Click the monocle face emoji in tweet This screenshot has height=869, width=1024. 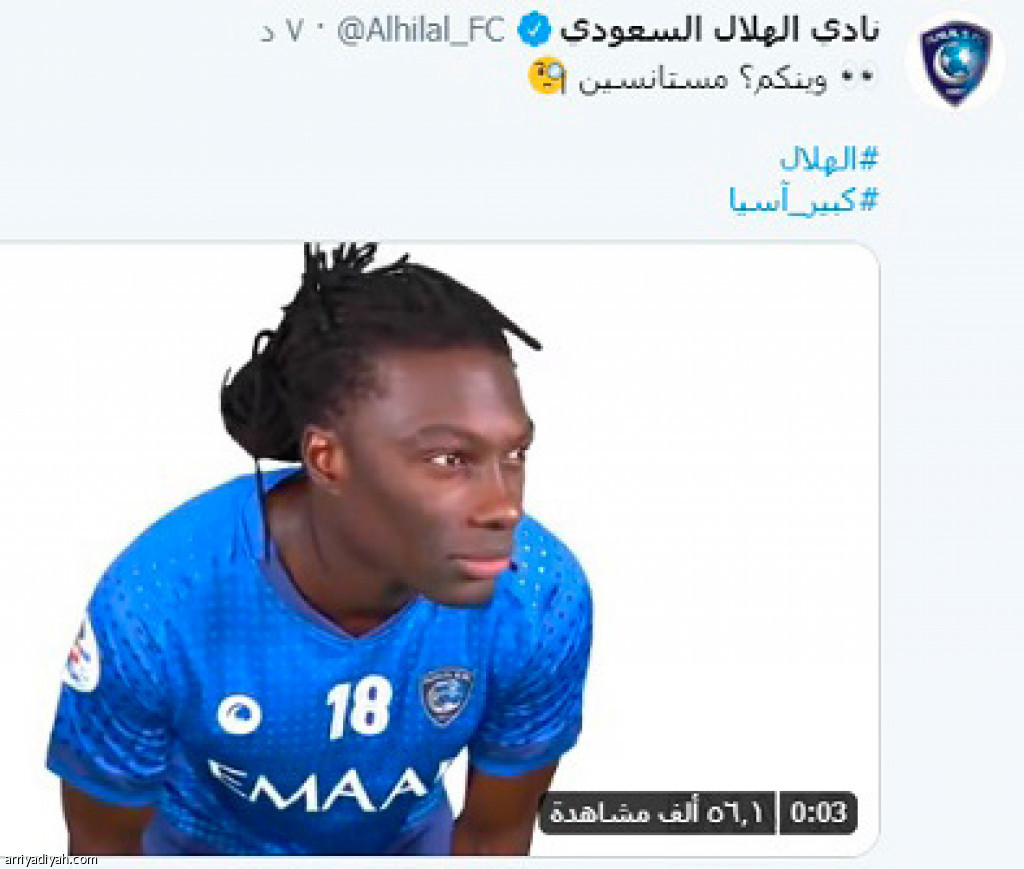click(x=547, y=76)
